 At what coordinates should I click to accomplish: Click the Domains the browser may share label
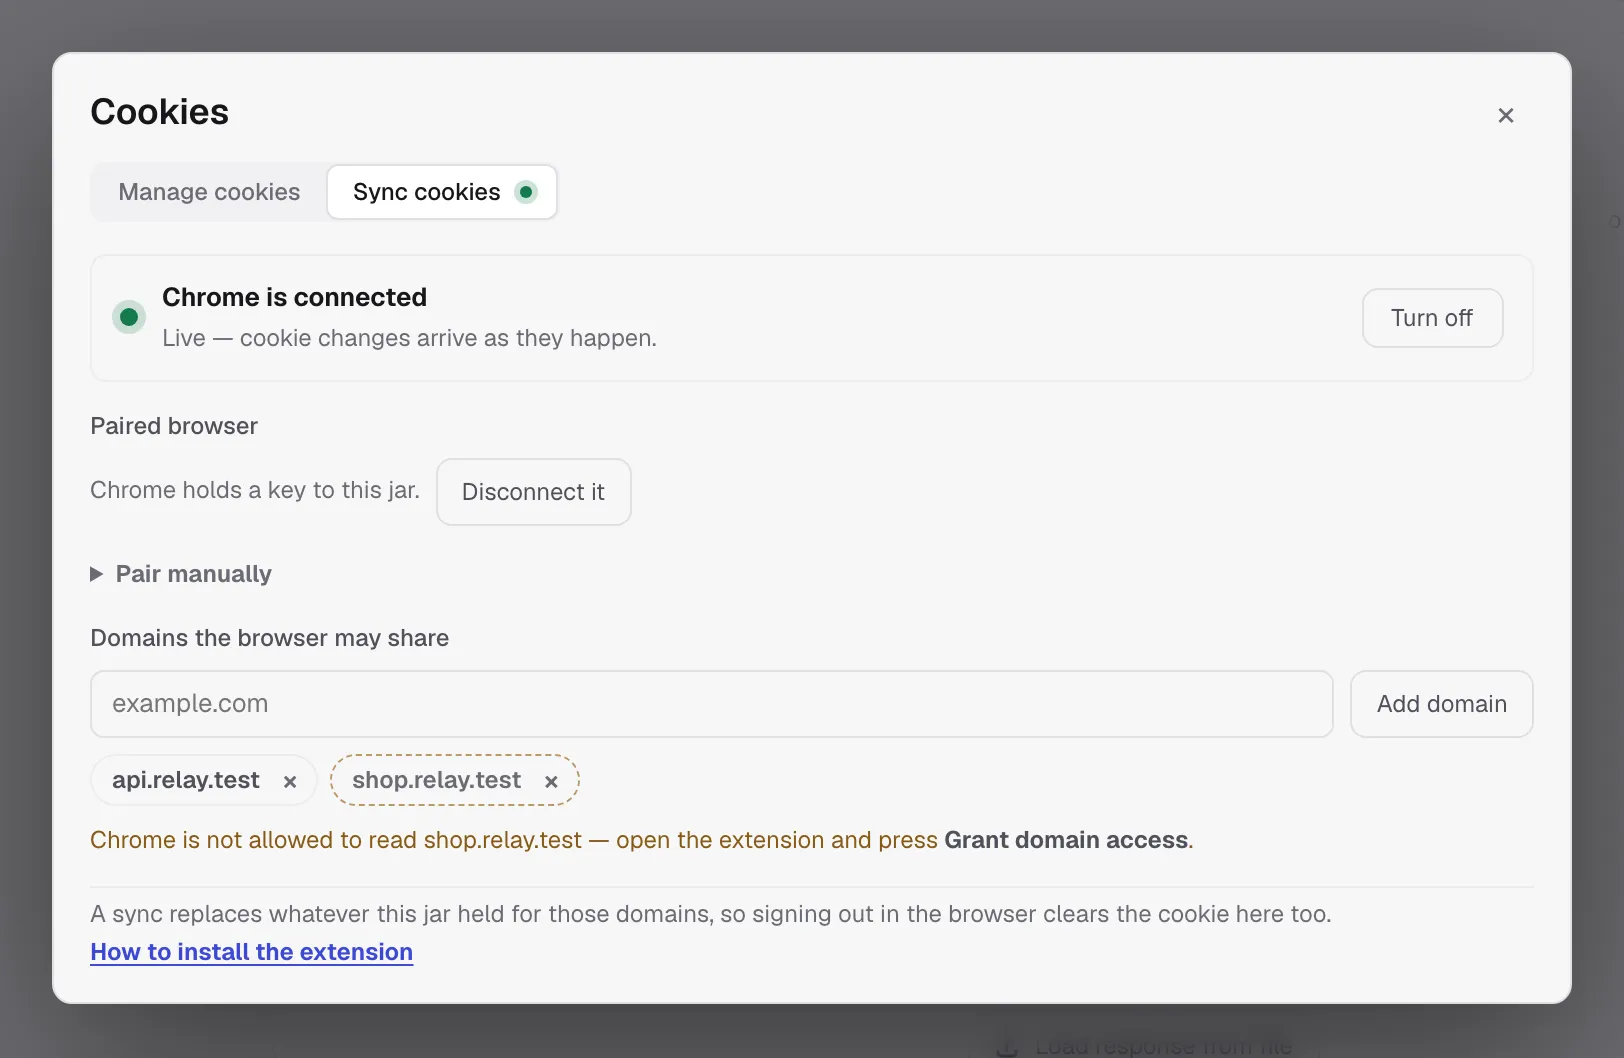tap(269, 638)
